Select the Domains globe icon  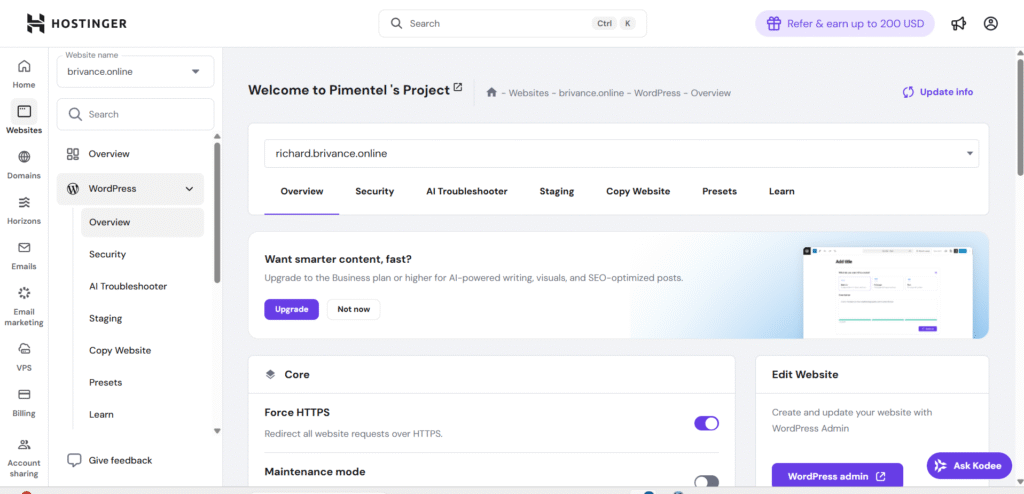(x=24, y=157)
